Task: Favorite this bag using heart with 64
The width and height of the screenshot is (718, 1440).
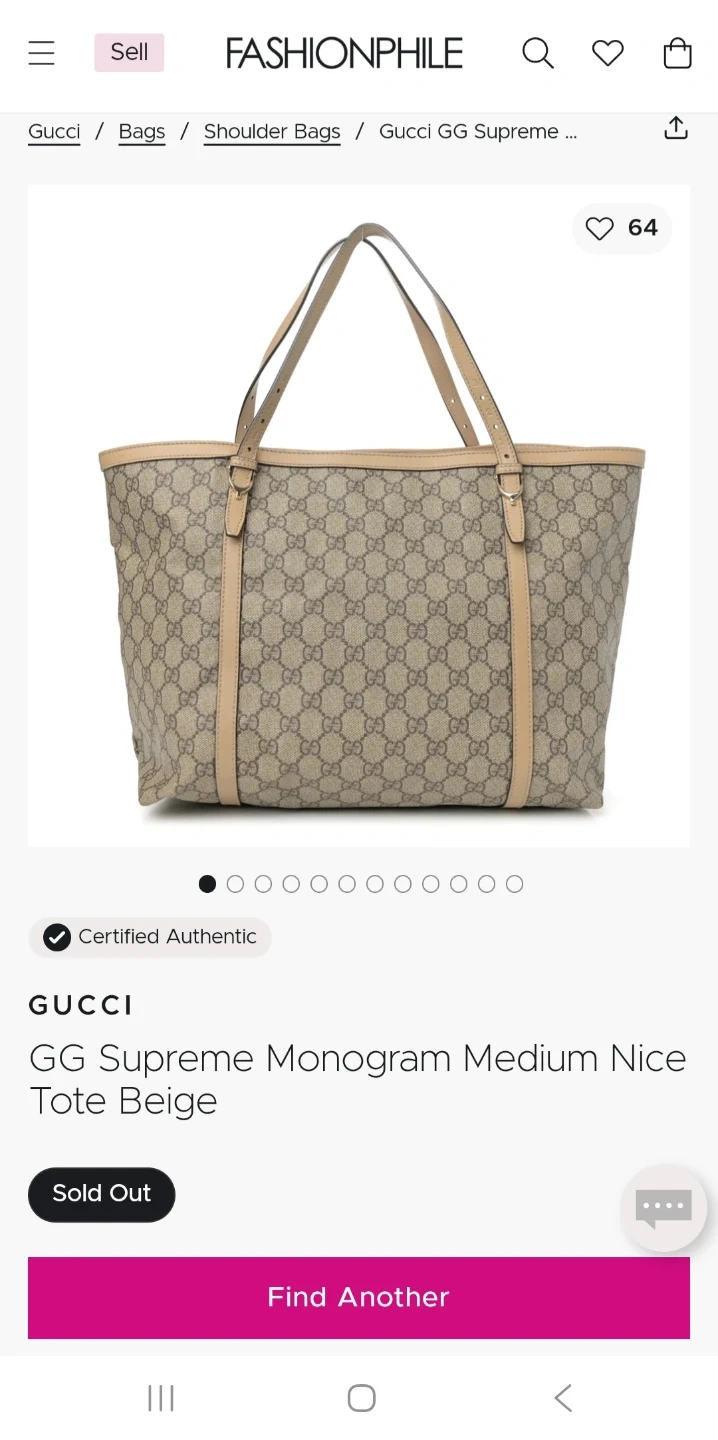Action: 622,228
